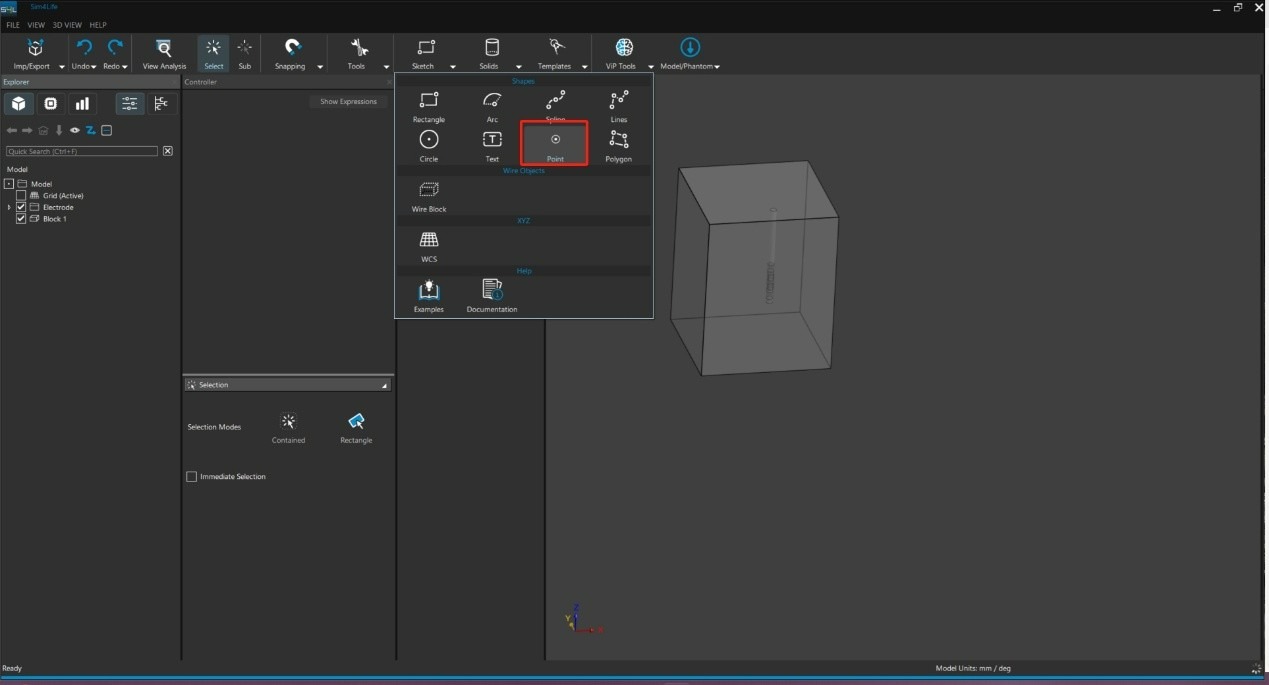Click the Show Expressions button

348,101
